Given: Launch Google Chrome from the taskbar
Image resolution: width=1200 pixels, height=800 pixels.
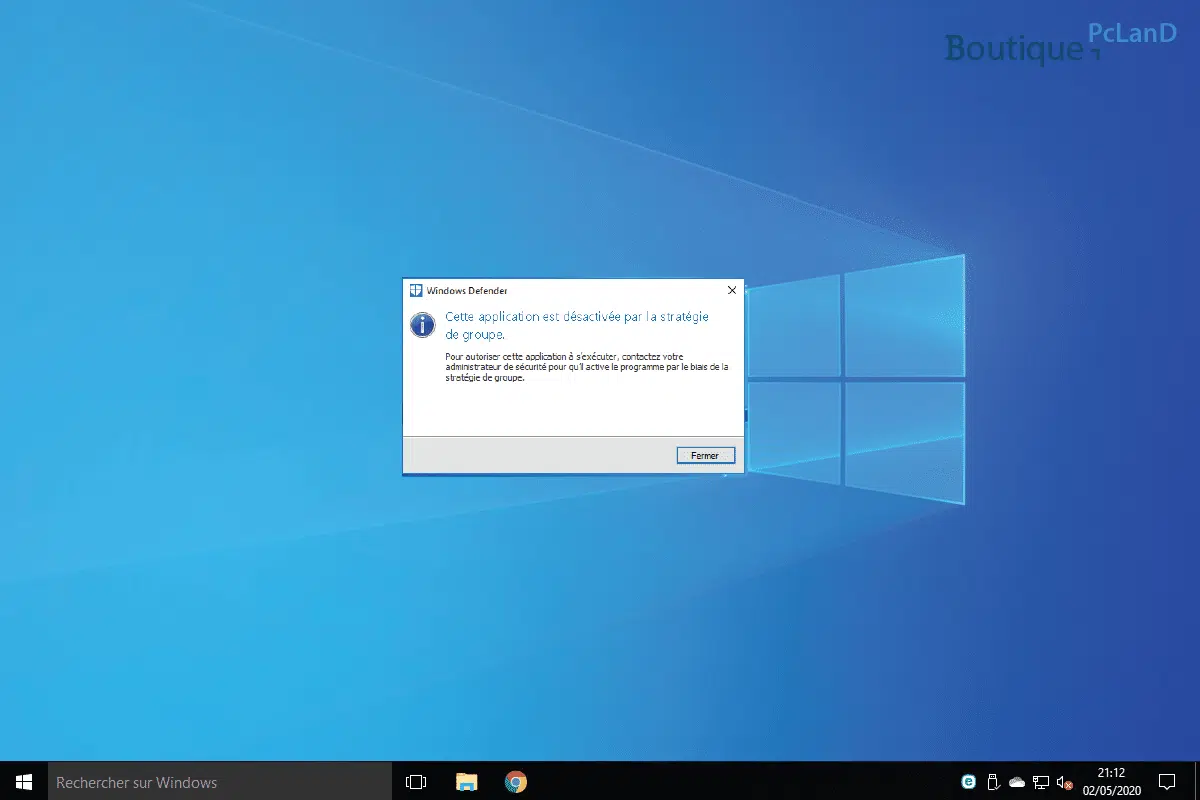Looking at the screenshot, I should coord(515,782).
